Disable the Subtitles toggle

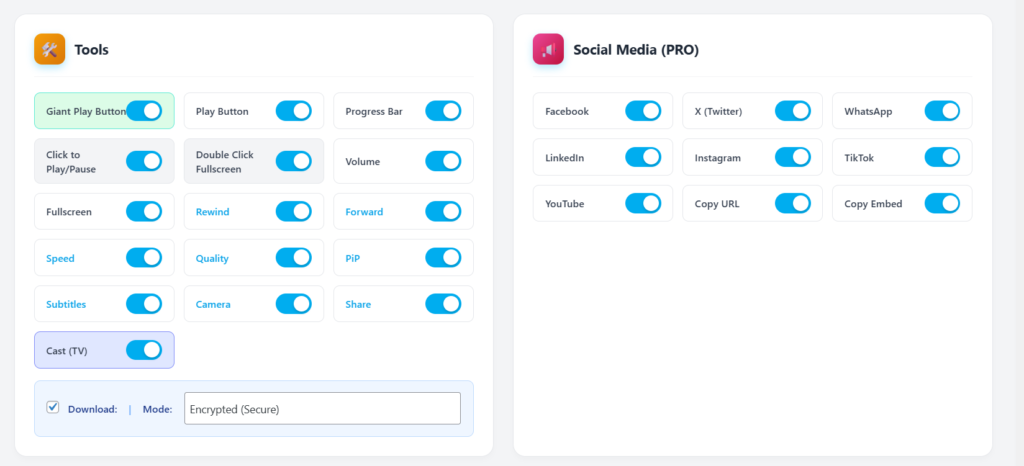[144, 303]
